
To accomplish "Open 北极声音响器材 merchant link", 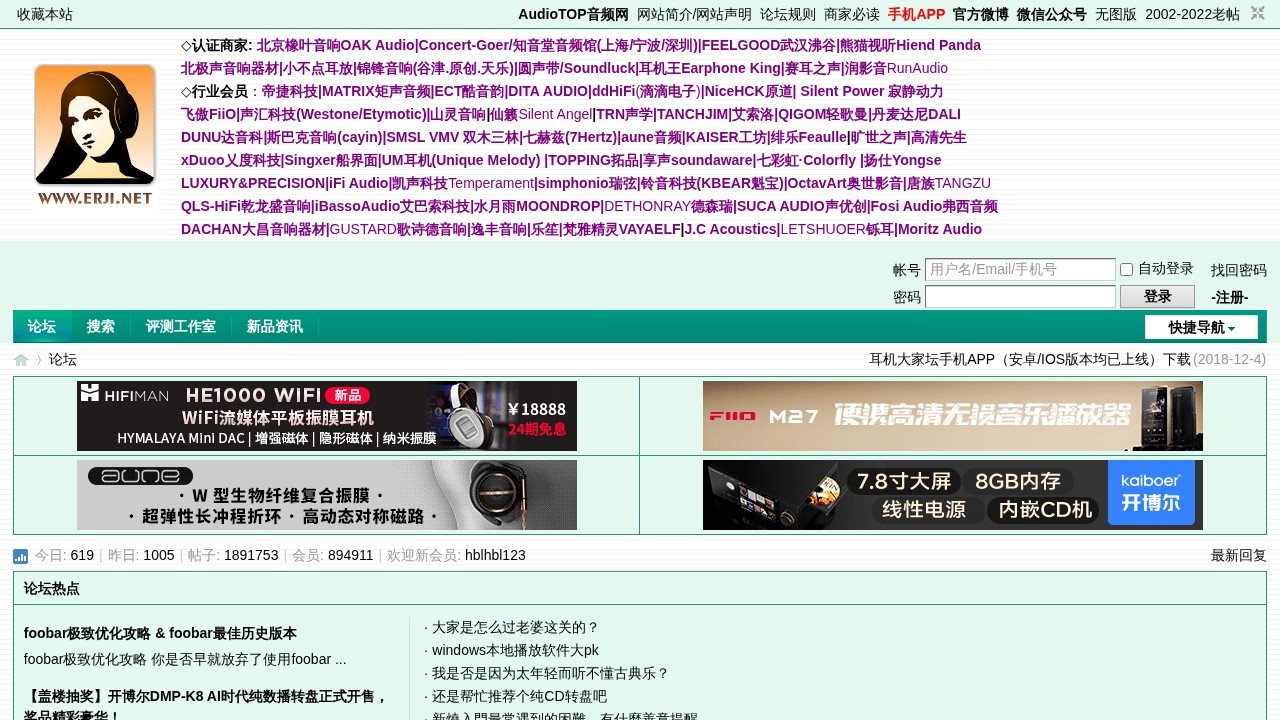I will tap(229, 68).
